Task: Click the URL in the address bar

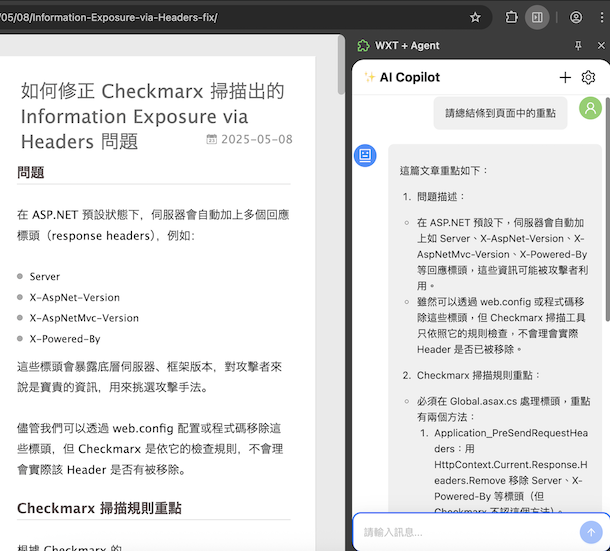Action: [x=109, y=18]
